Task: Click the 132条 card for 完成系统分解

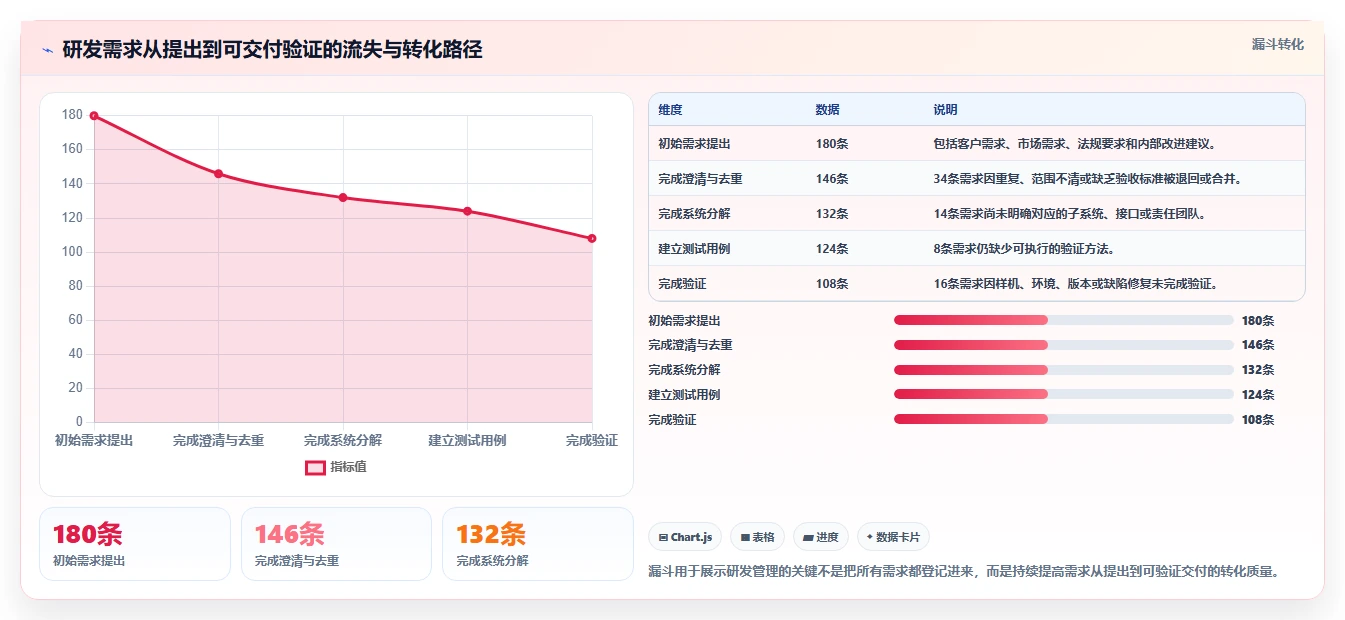Action: (x=538, y=544)
